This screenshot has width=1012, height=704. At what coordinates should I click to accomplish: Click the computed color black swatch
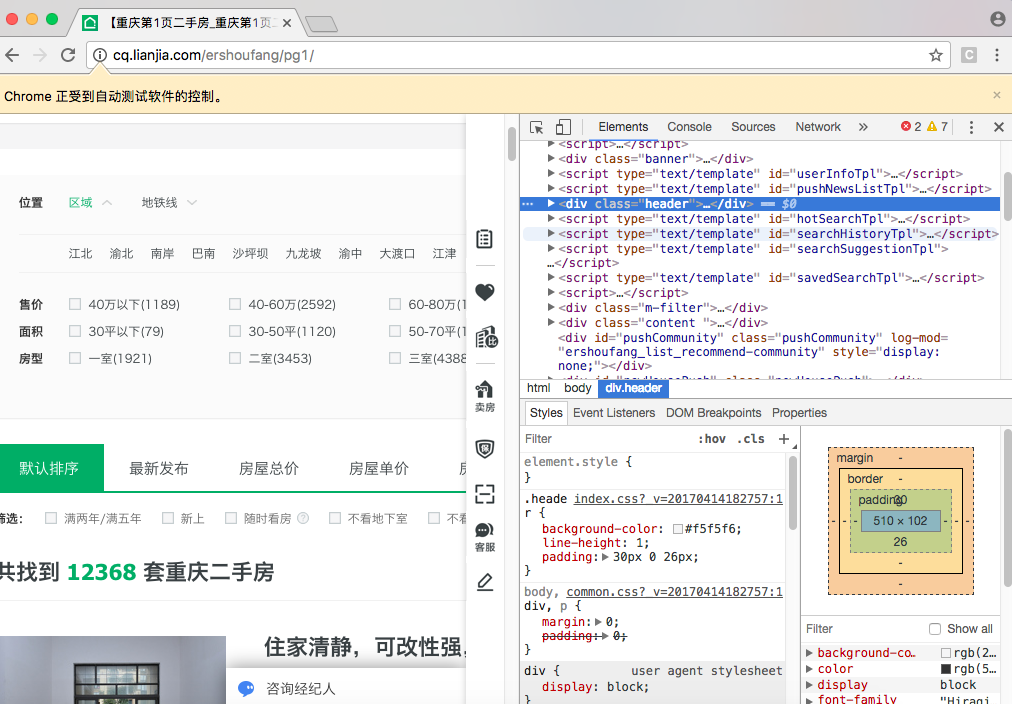(946, 669)
